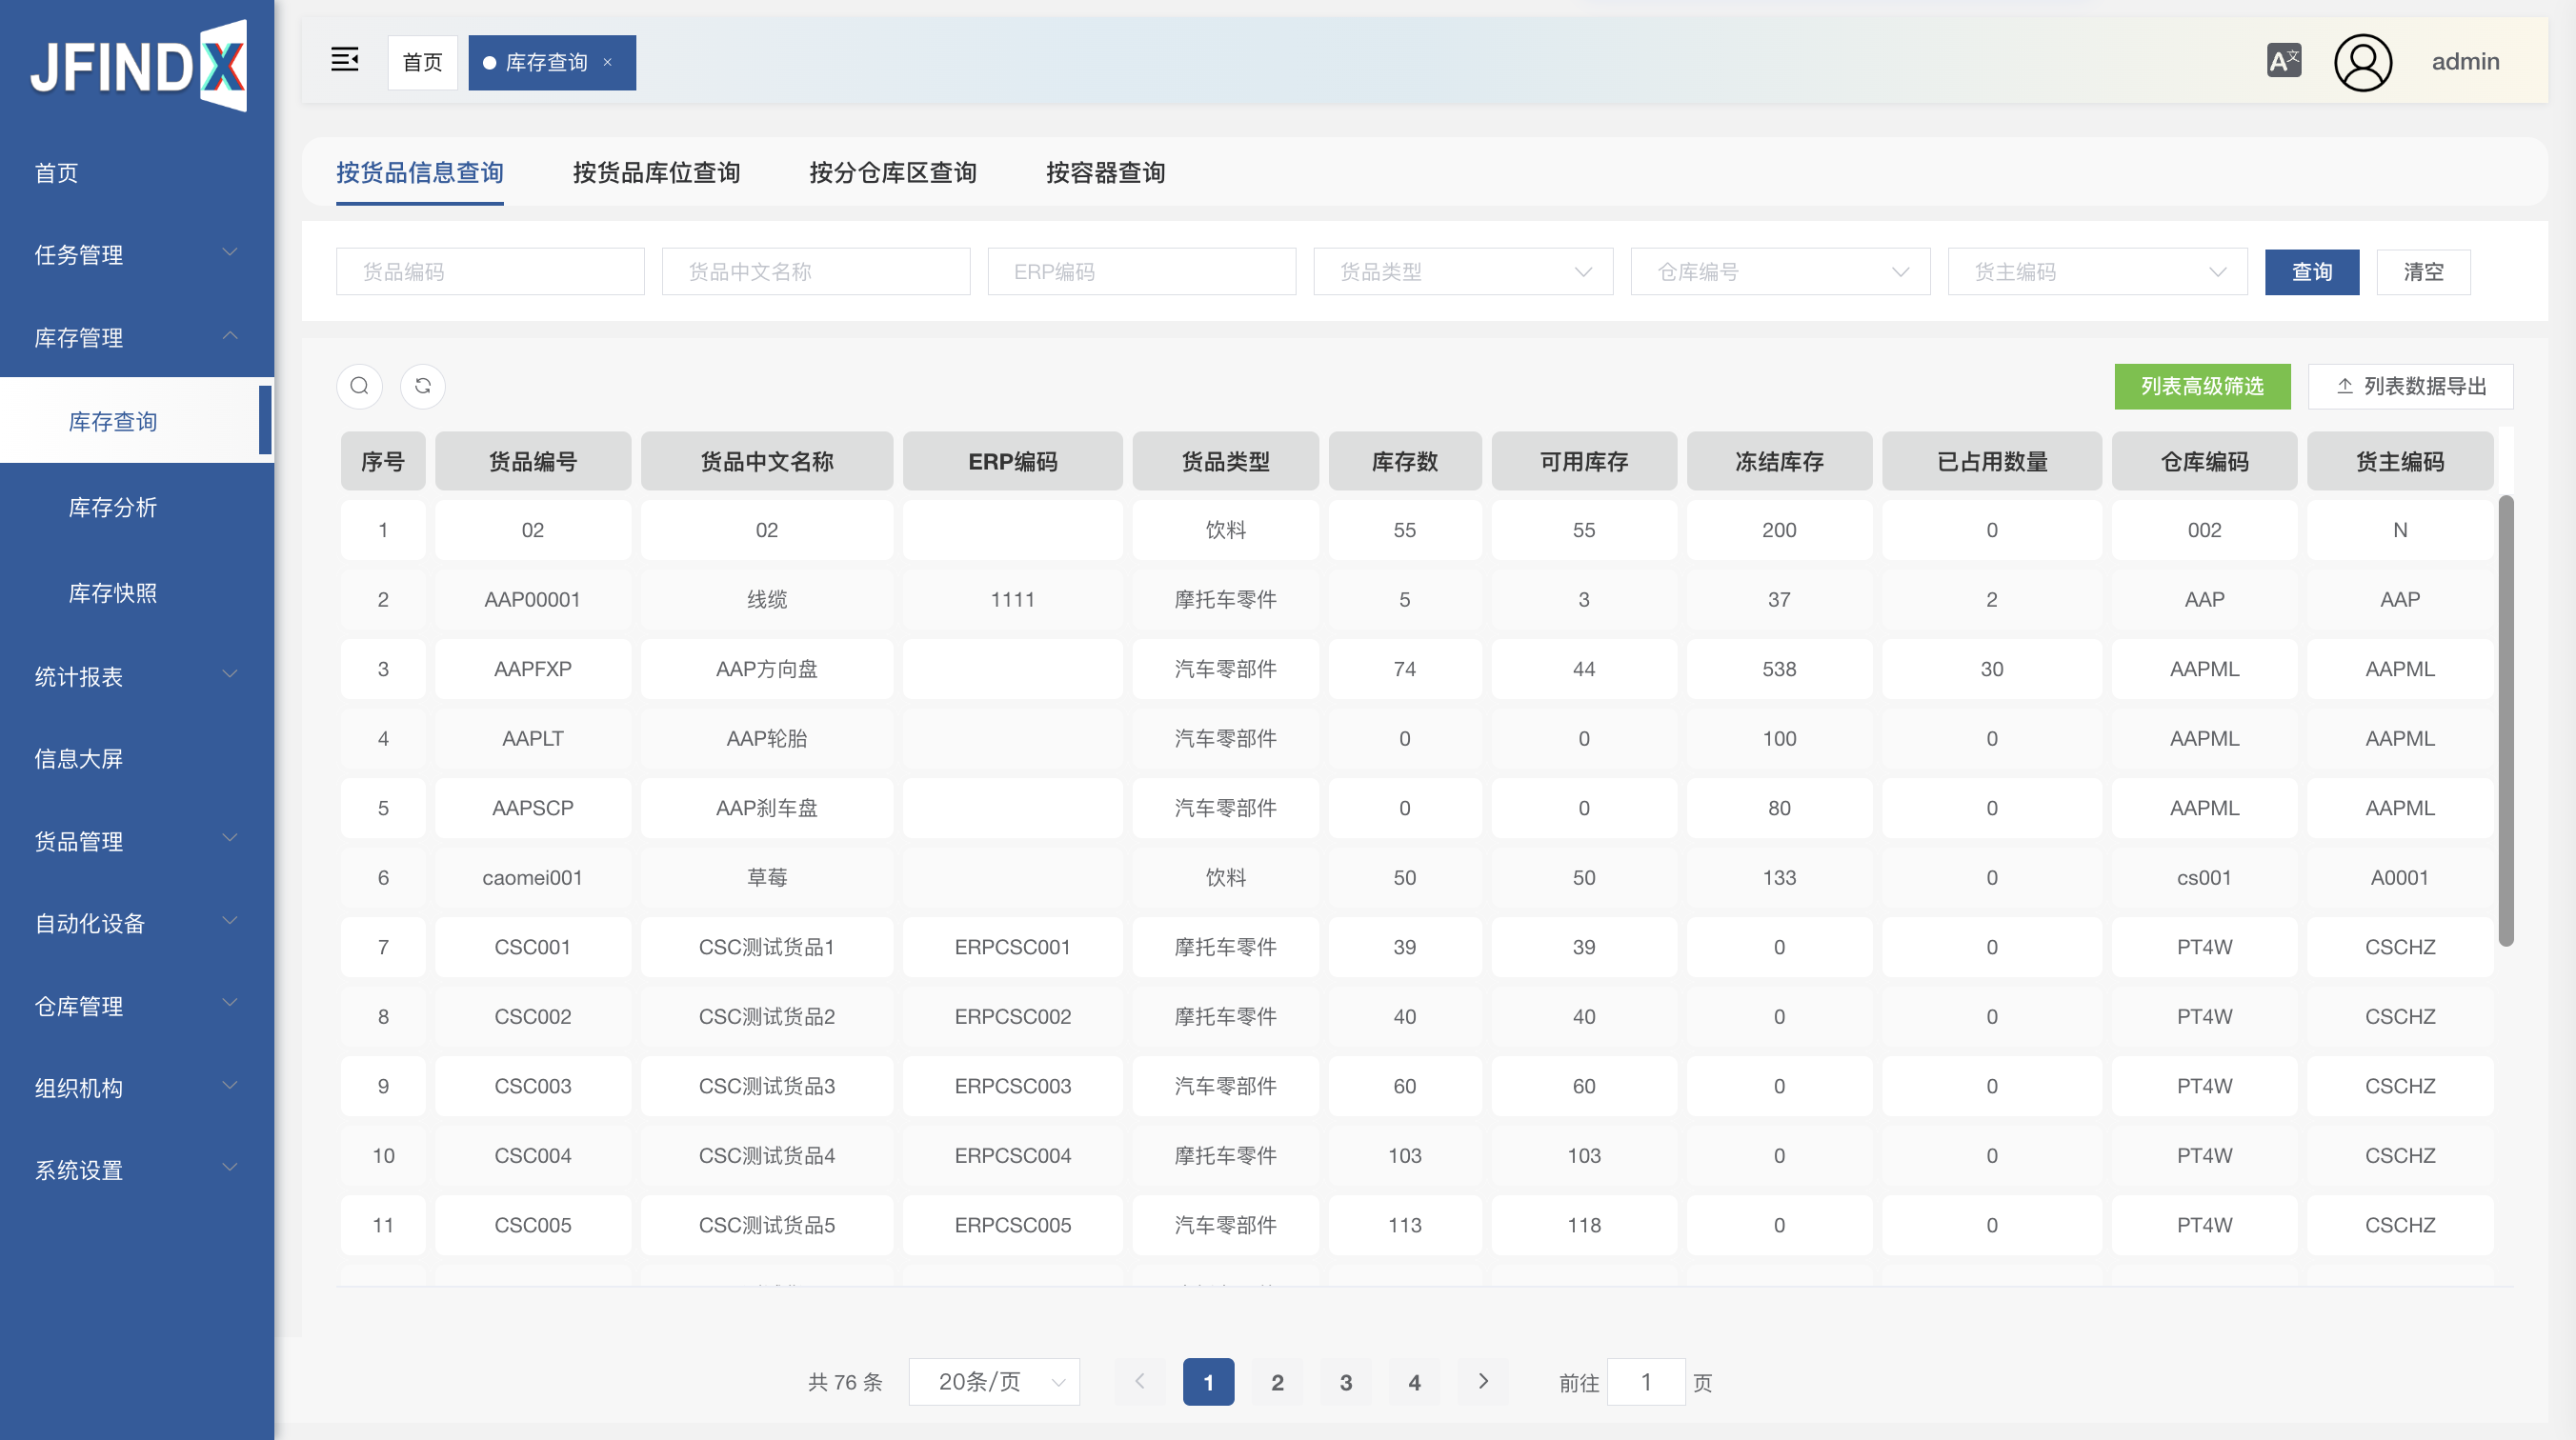
Task: Click the green 列表高级筛选 button
Action: 2201,386
